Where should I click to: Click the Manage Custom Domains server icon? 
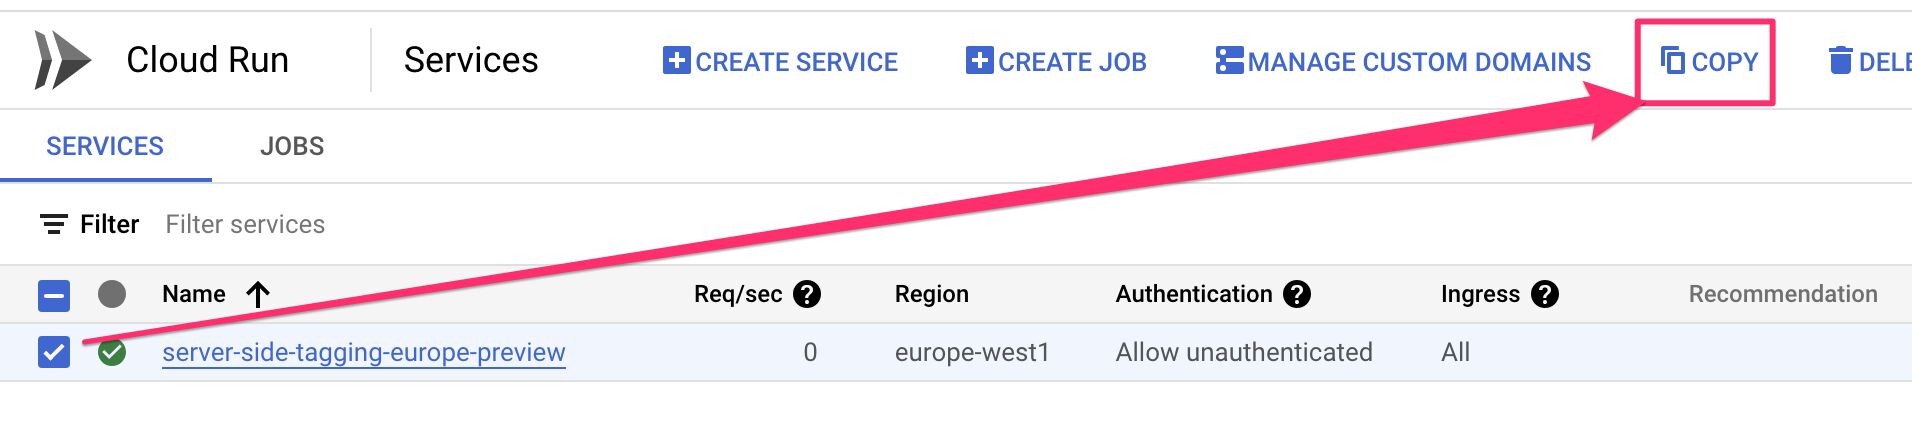(1230, 60)
